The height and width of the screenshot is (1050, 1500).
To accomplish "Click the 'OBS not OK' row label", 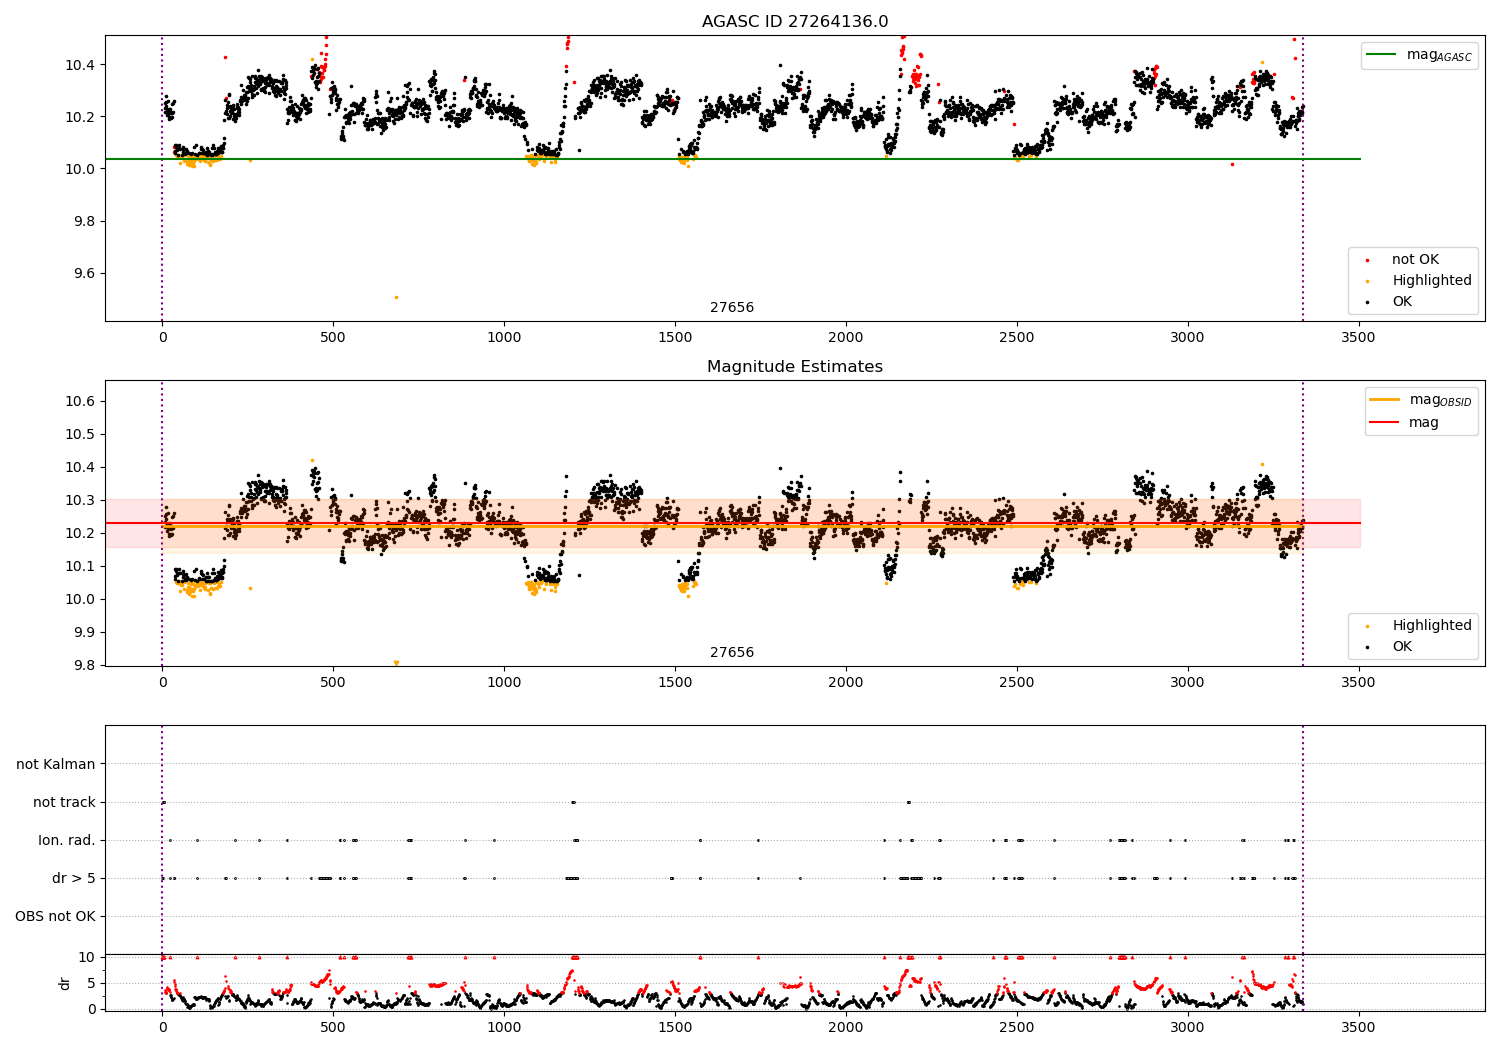I will [55, 917].
